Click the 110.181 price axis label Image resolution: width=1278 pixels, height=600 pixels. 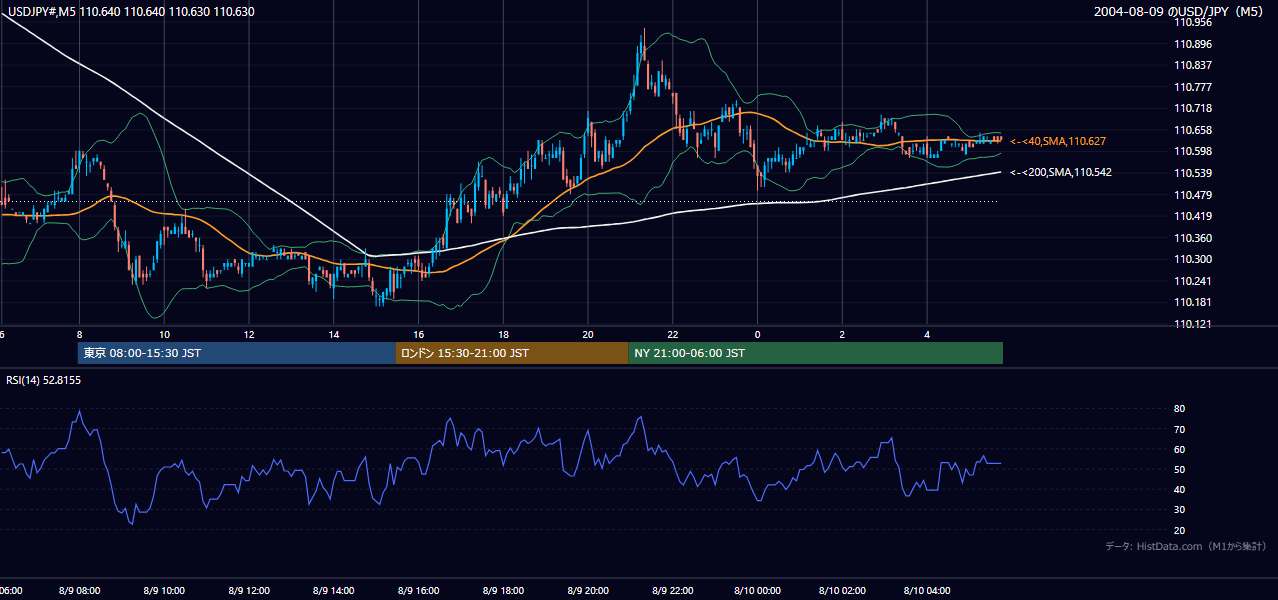tap(1194, 302)
